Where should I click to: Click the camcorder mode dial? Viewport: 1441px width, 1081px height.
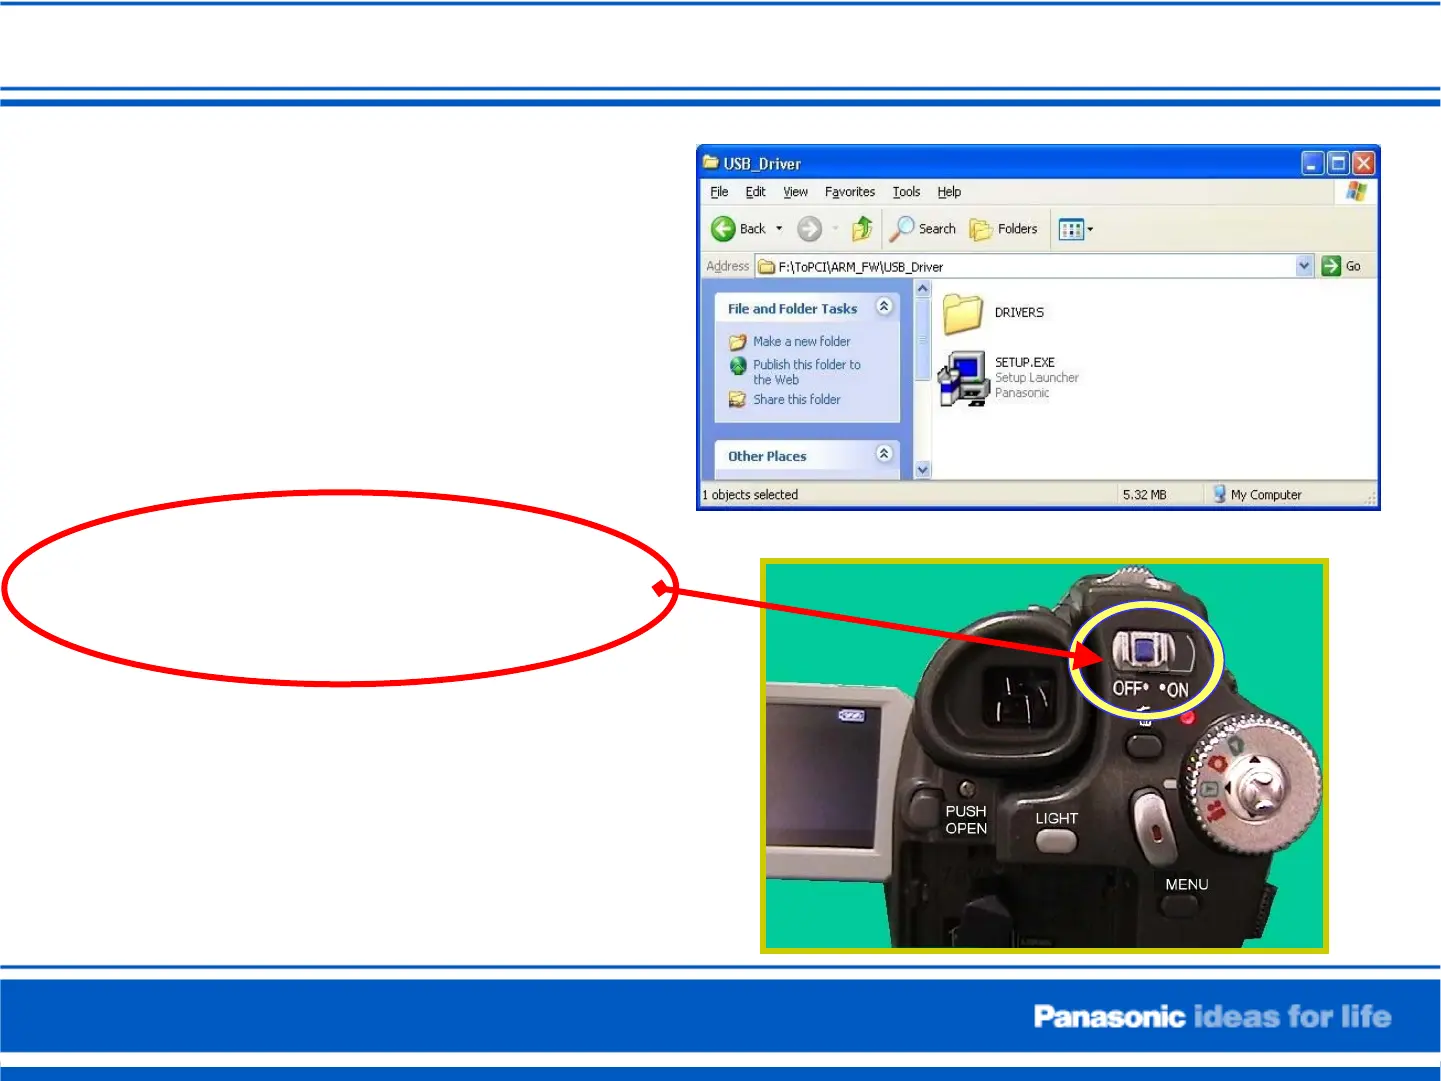pyautogui.click(x=1251, y=783)
